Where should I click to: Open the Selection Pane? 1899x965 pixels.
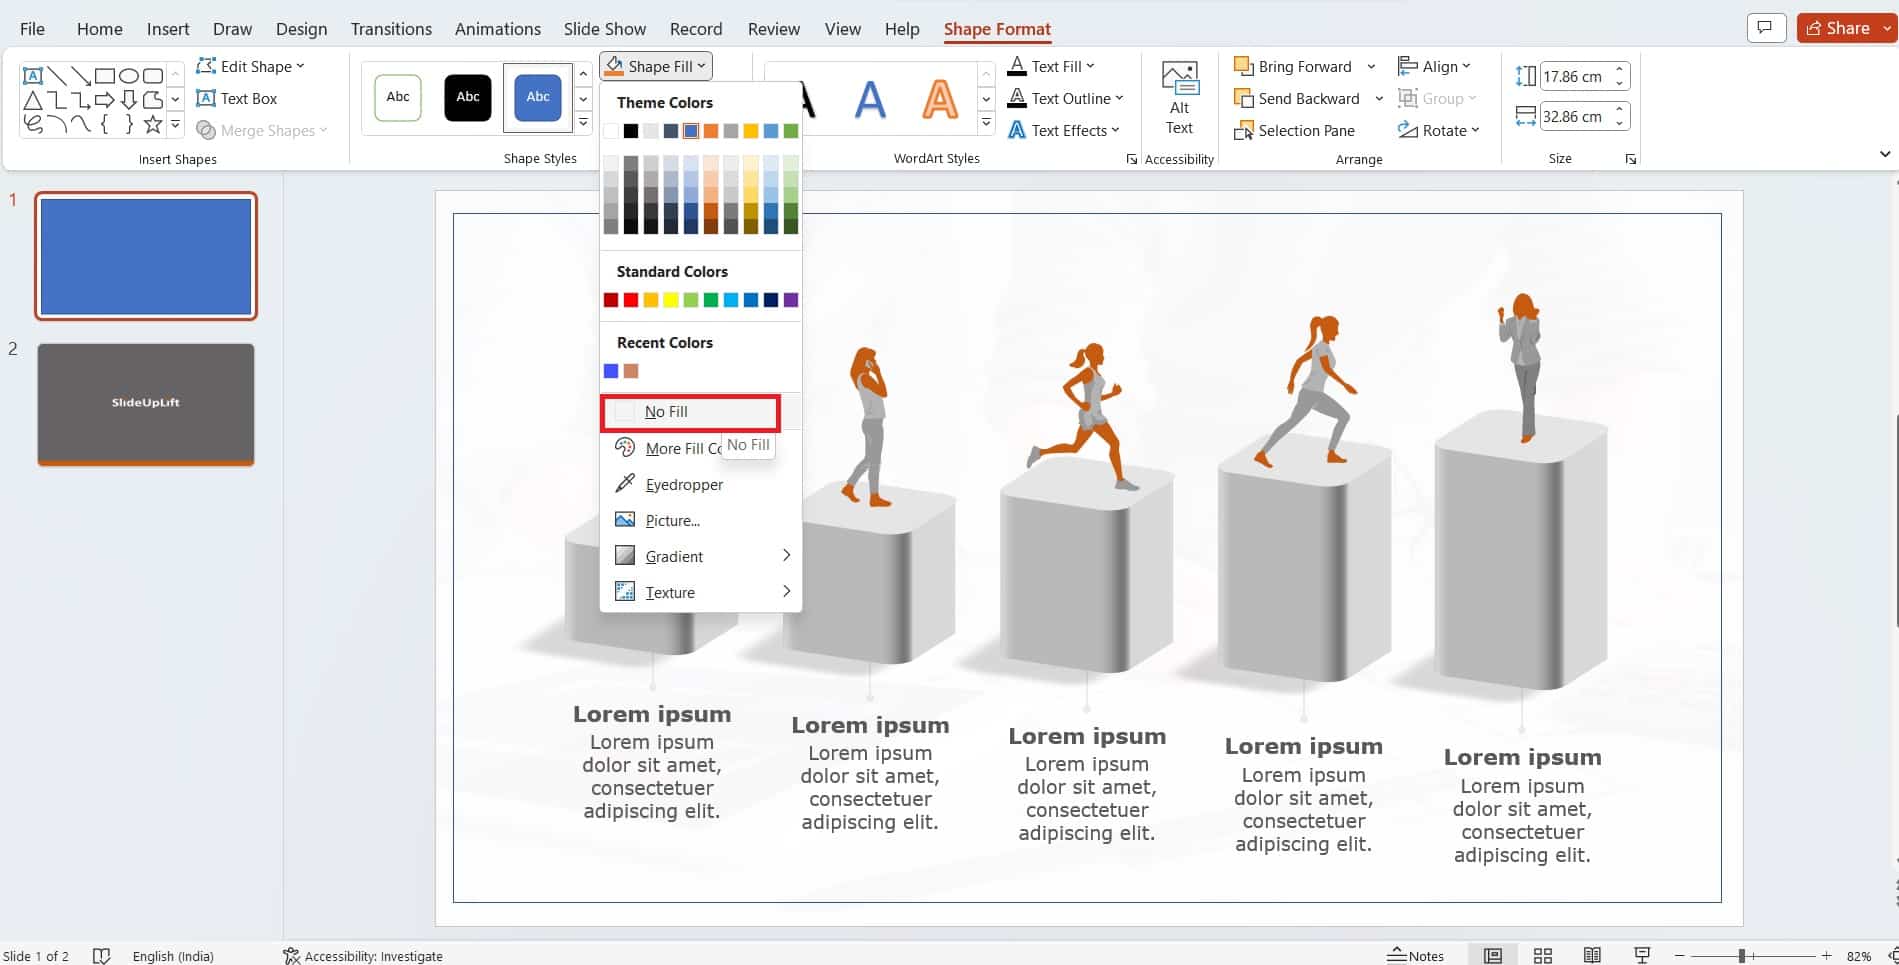(1294, 130)
